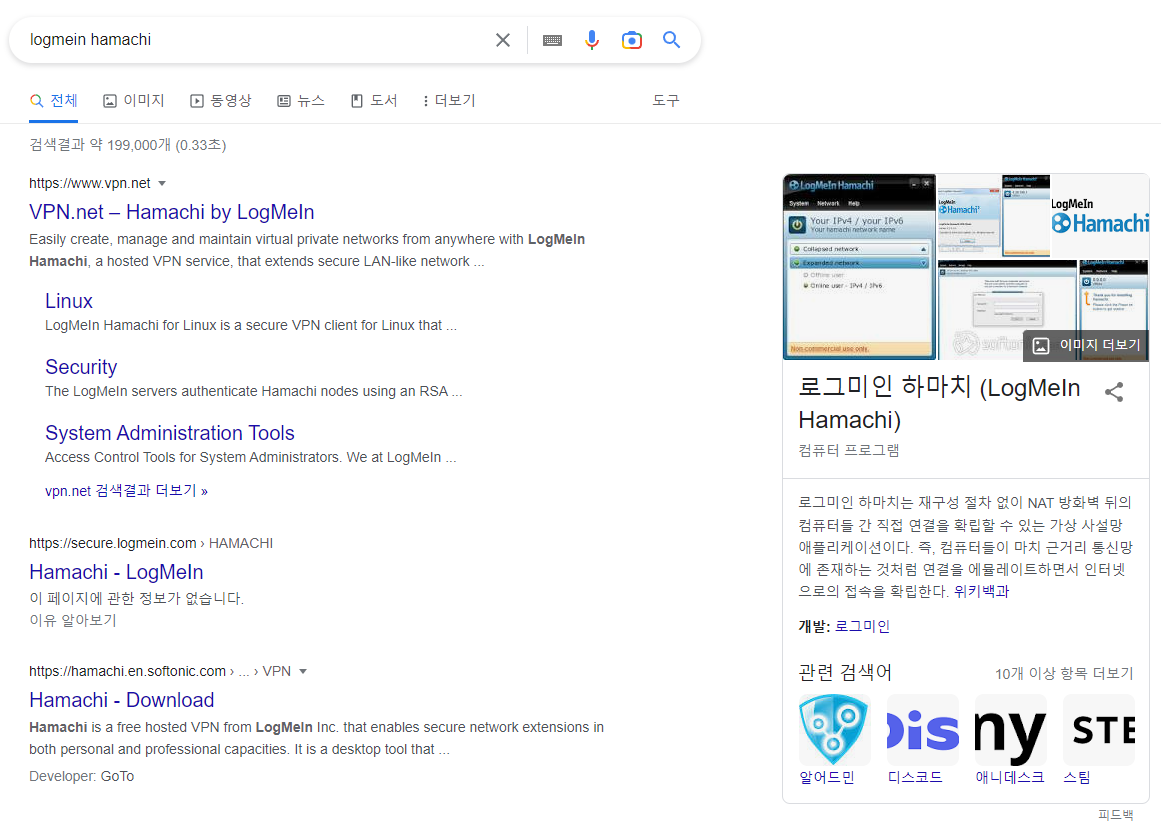This screenshot has height=828, width=1161.
Task: Click 이유 알아보기 under Hamachi result
Action: point(73,621)
